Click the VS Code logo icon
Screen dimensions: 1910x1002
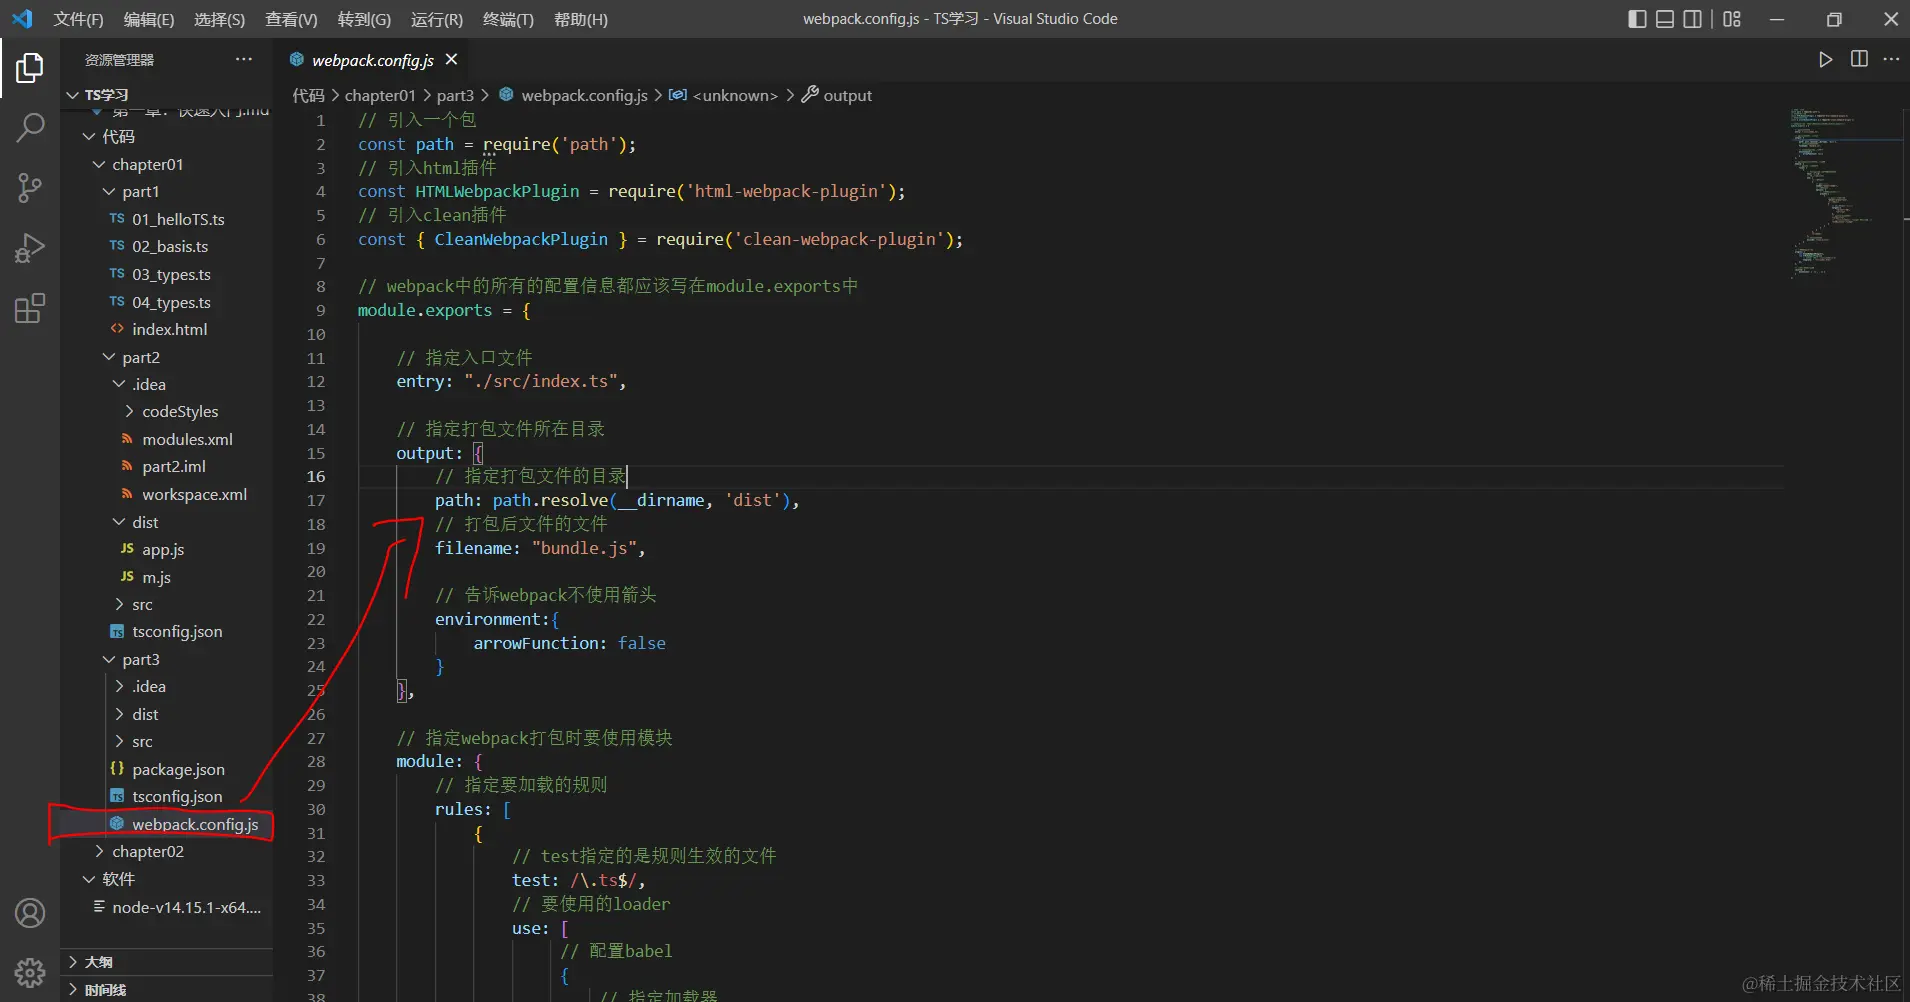pos(22,19)
